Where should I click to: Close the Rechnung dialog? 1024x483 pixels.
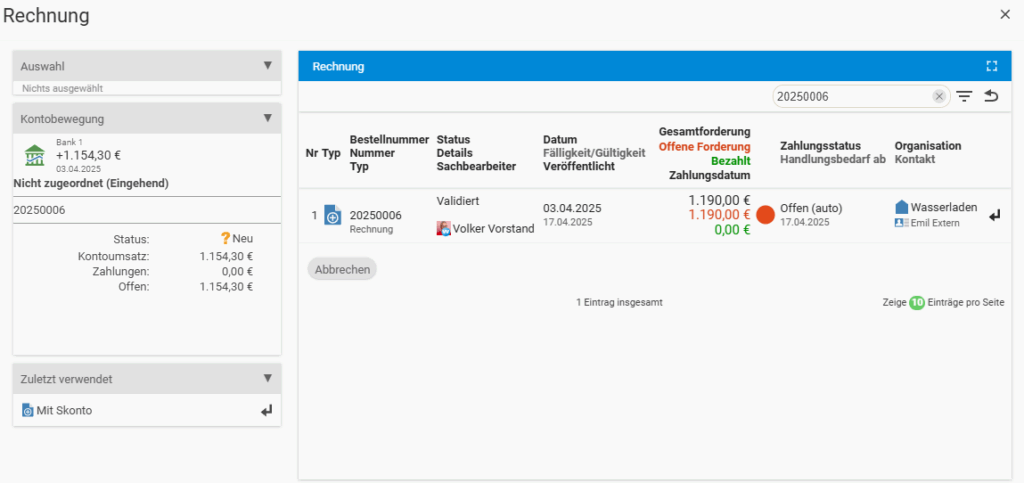(x=1005, y=14)
